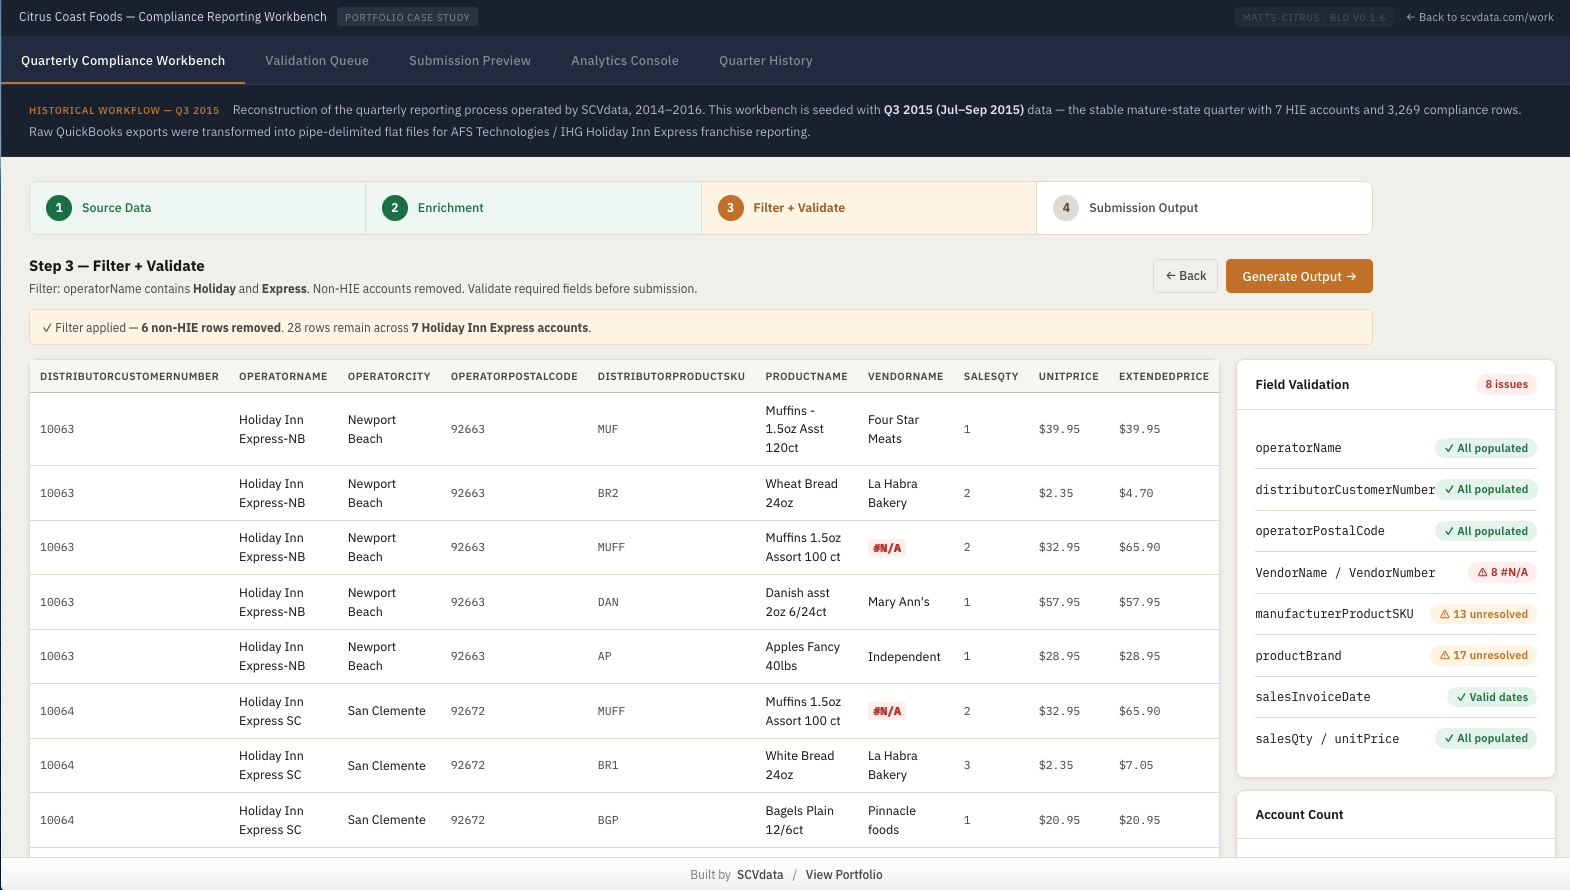Viewport: 1570px width, 890px height.
Task: Click the BR1 SKU cell
Action: point(671,766)
